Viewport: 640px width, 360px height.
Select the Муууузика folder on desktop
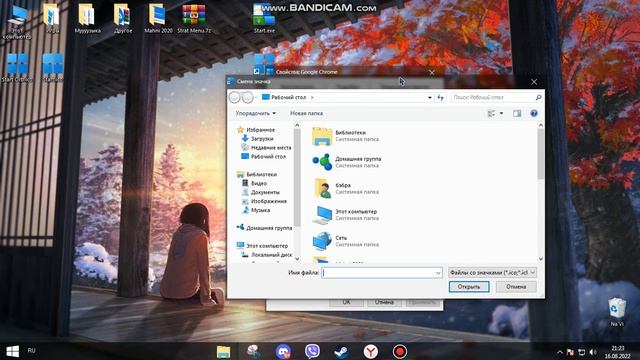(x=87, y=19)
